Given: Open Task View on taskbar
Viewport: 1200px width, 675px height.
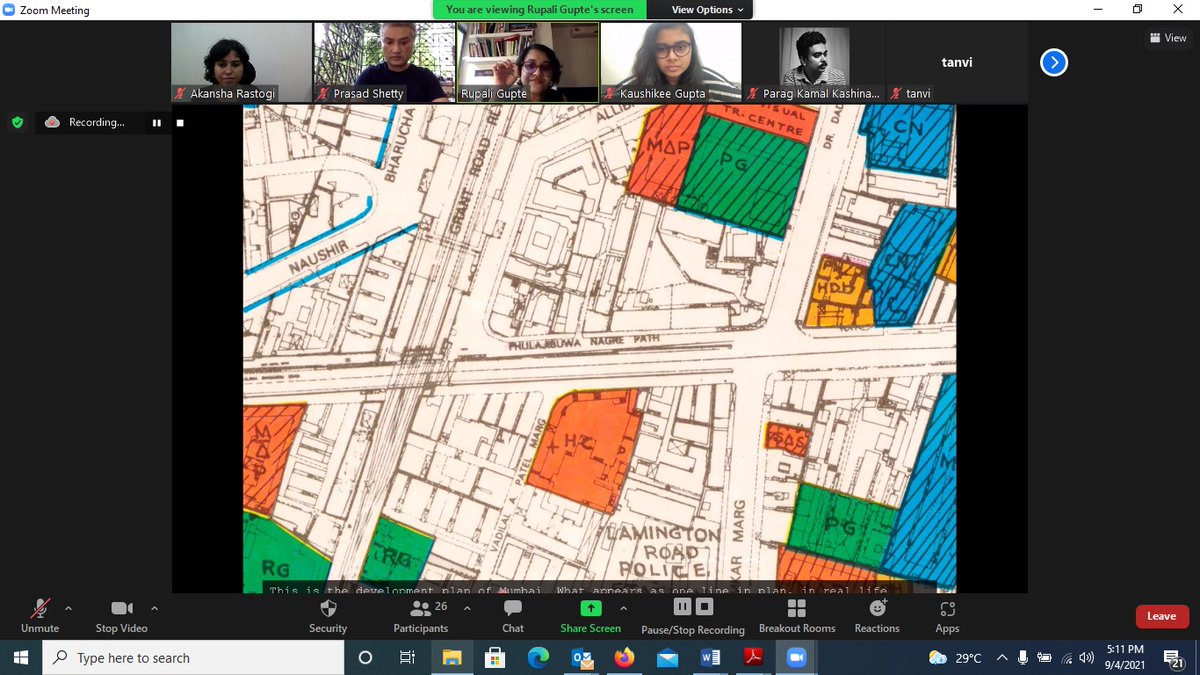Looking at the screenshot, I should click(x=407, y=658).
